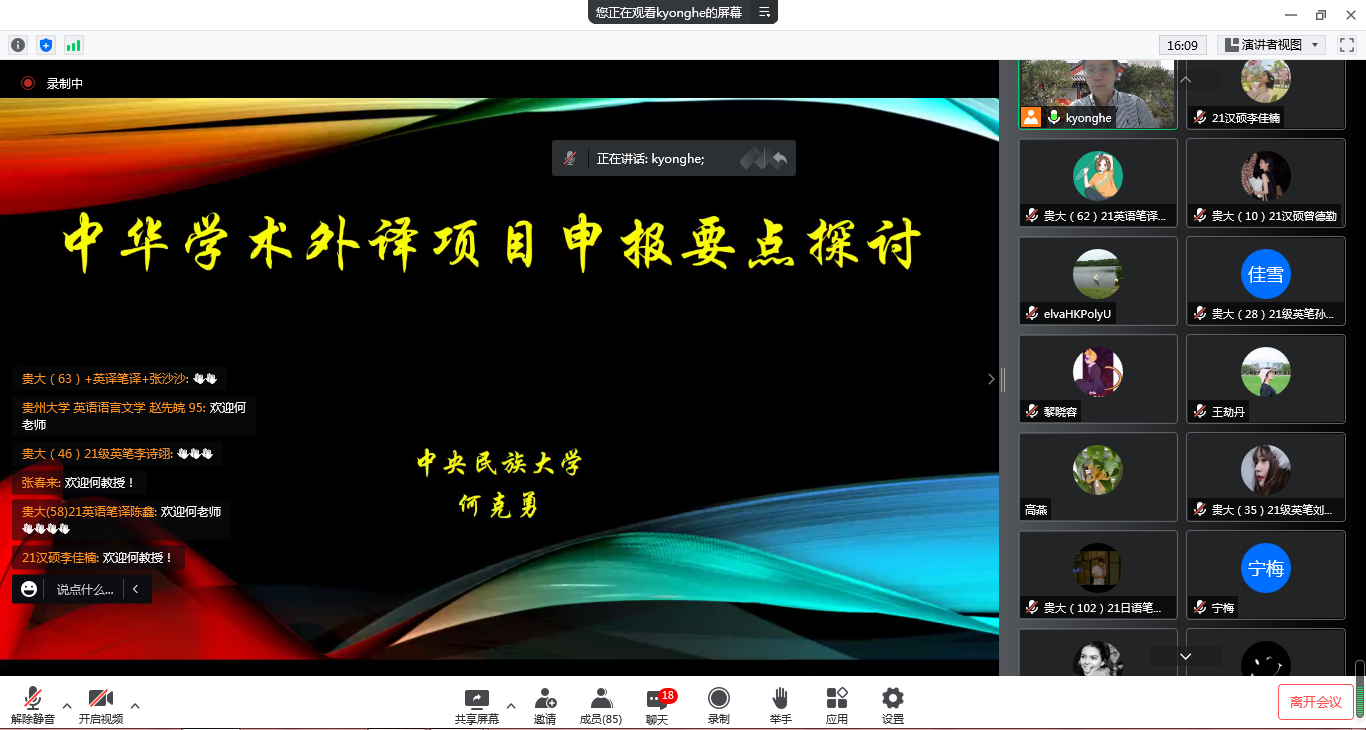Click in the 说点什么 chat input
The width and height of the screenshot is (1366, 730).
[84, 589]
